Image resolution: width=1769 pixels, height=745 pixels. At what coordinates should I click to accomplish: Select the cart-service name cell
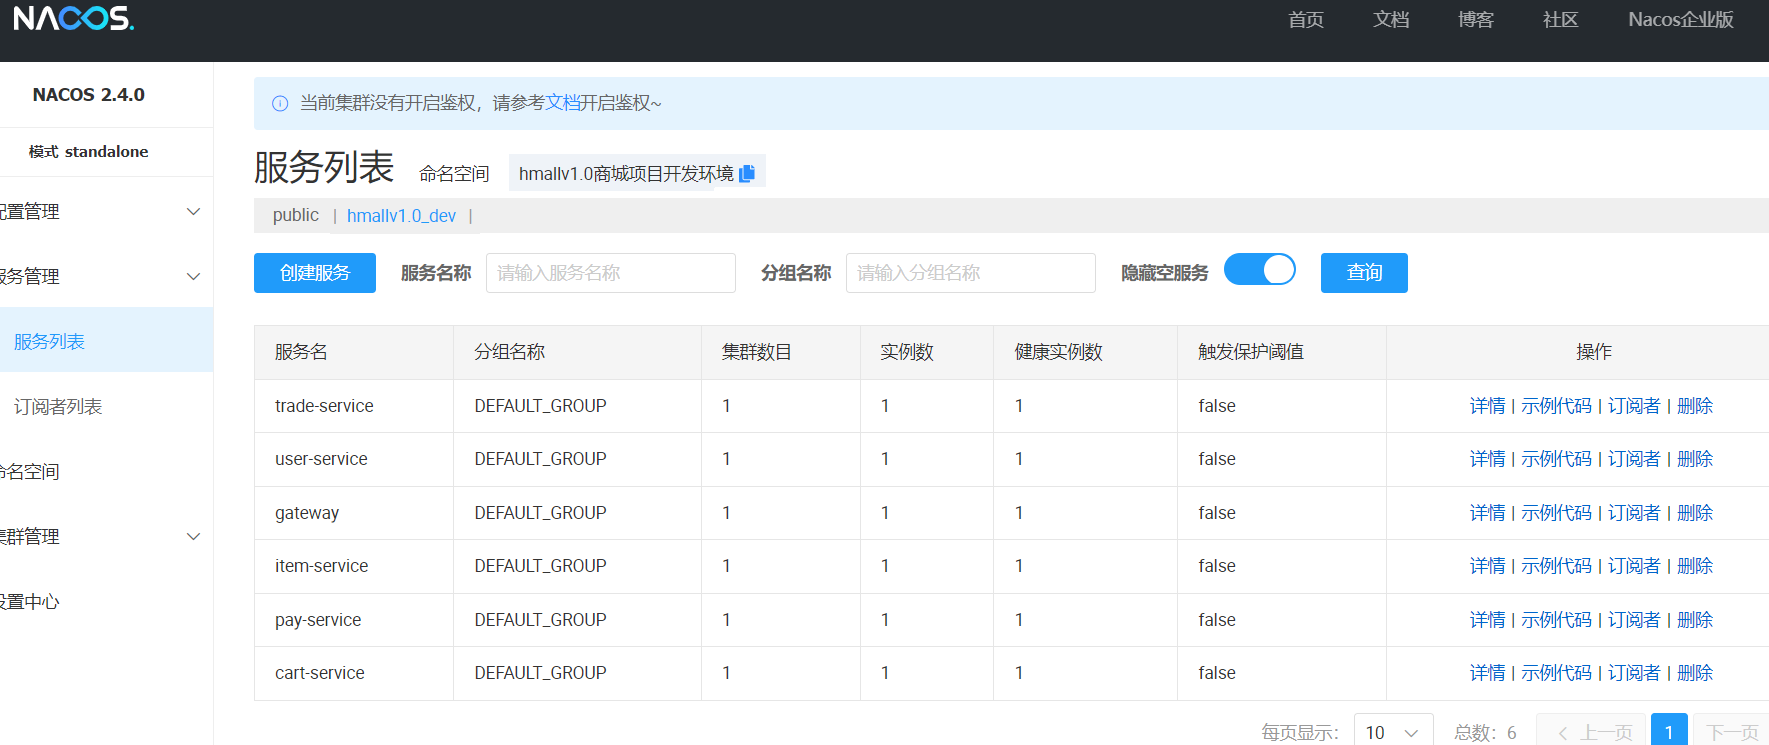click(x=354, y=673)
